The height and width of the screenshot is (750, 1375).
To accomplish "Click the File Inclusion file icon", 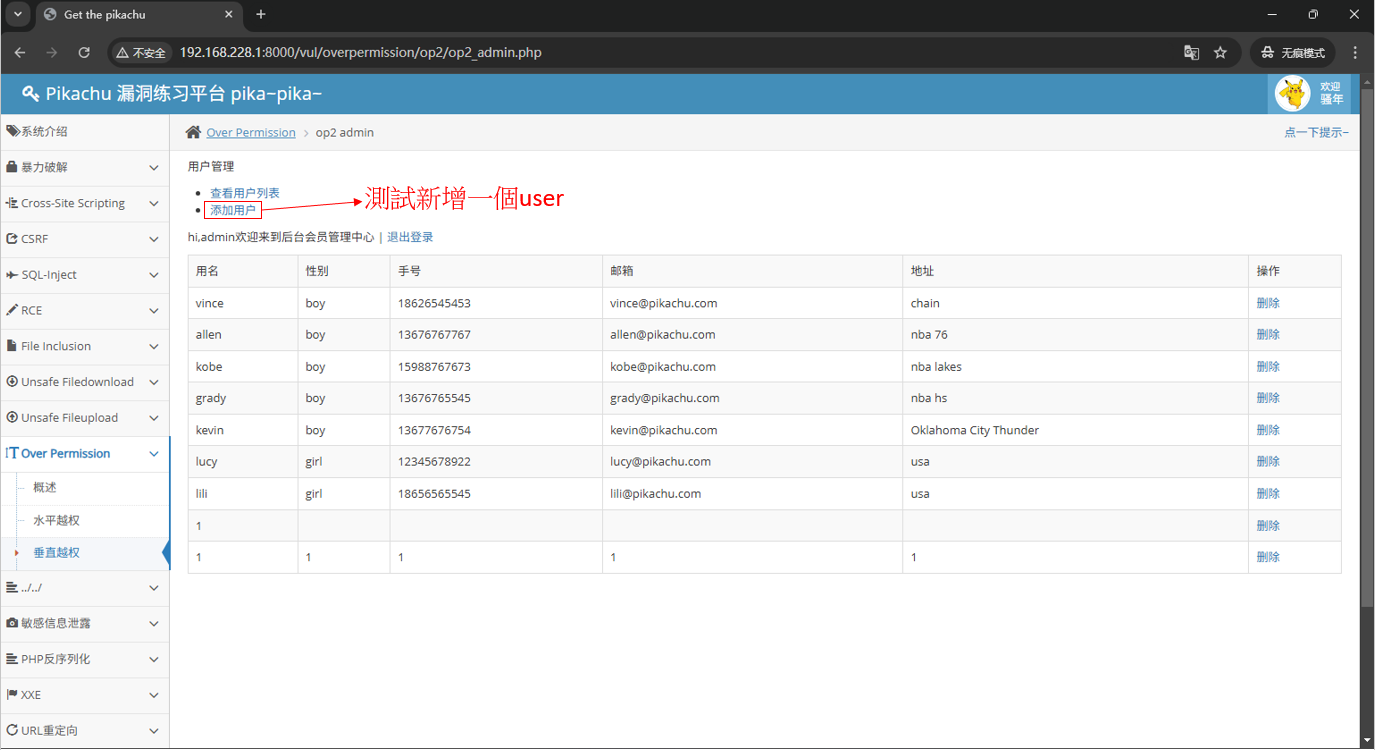I will pos(12,346).
